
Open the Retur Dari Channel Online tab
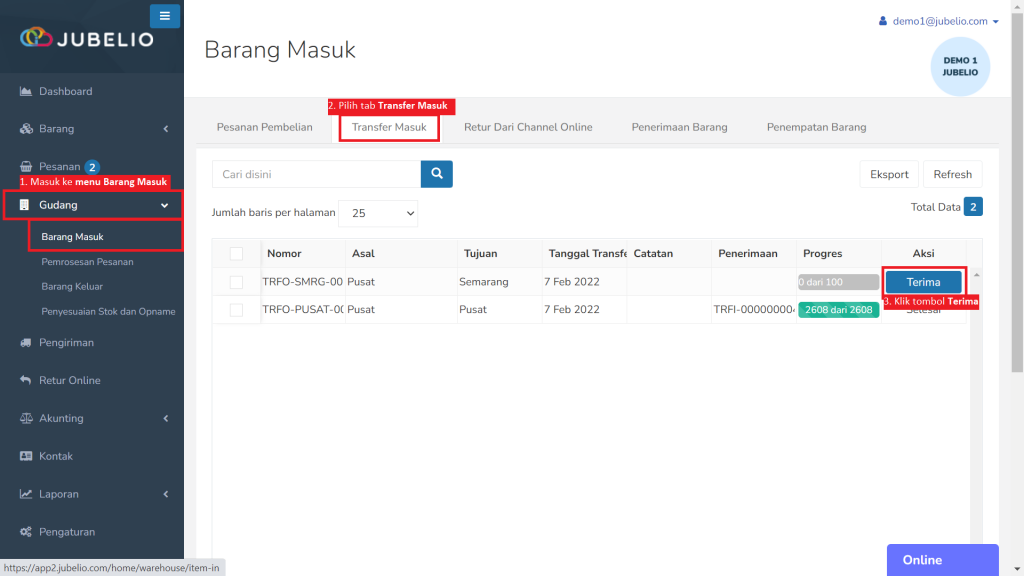(x=528, y=127)
